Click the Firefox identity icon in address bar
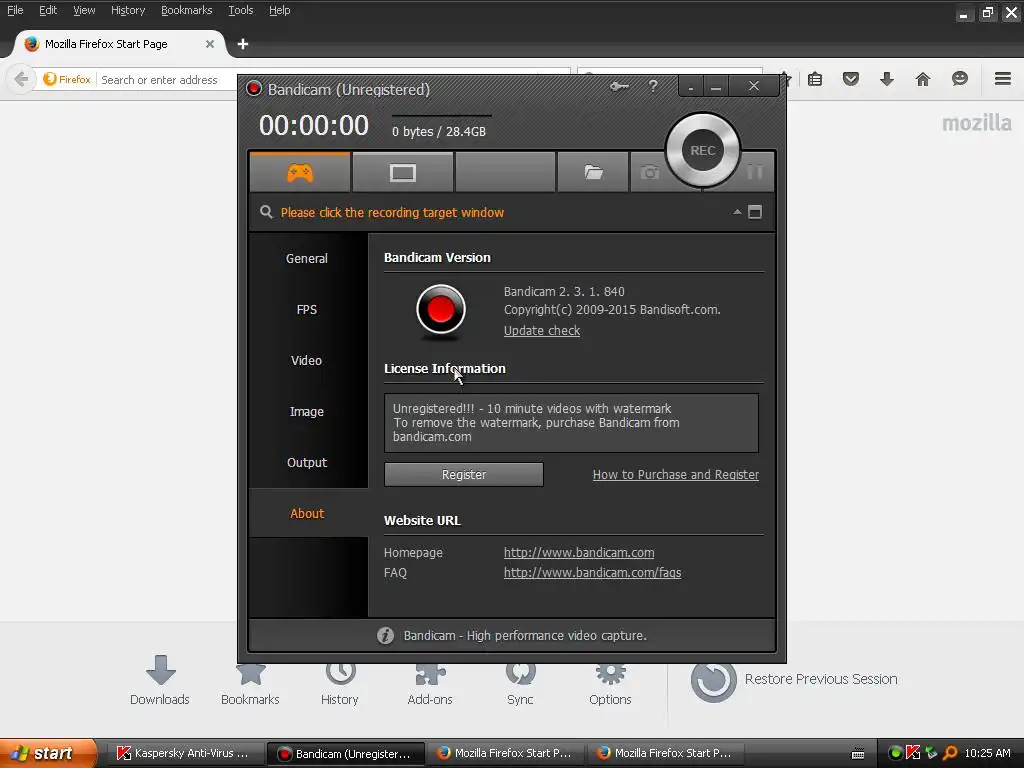Screen dimensions: 1024x768 click(67, 80)
